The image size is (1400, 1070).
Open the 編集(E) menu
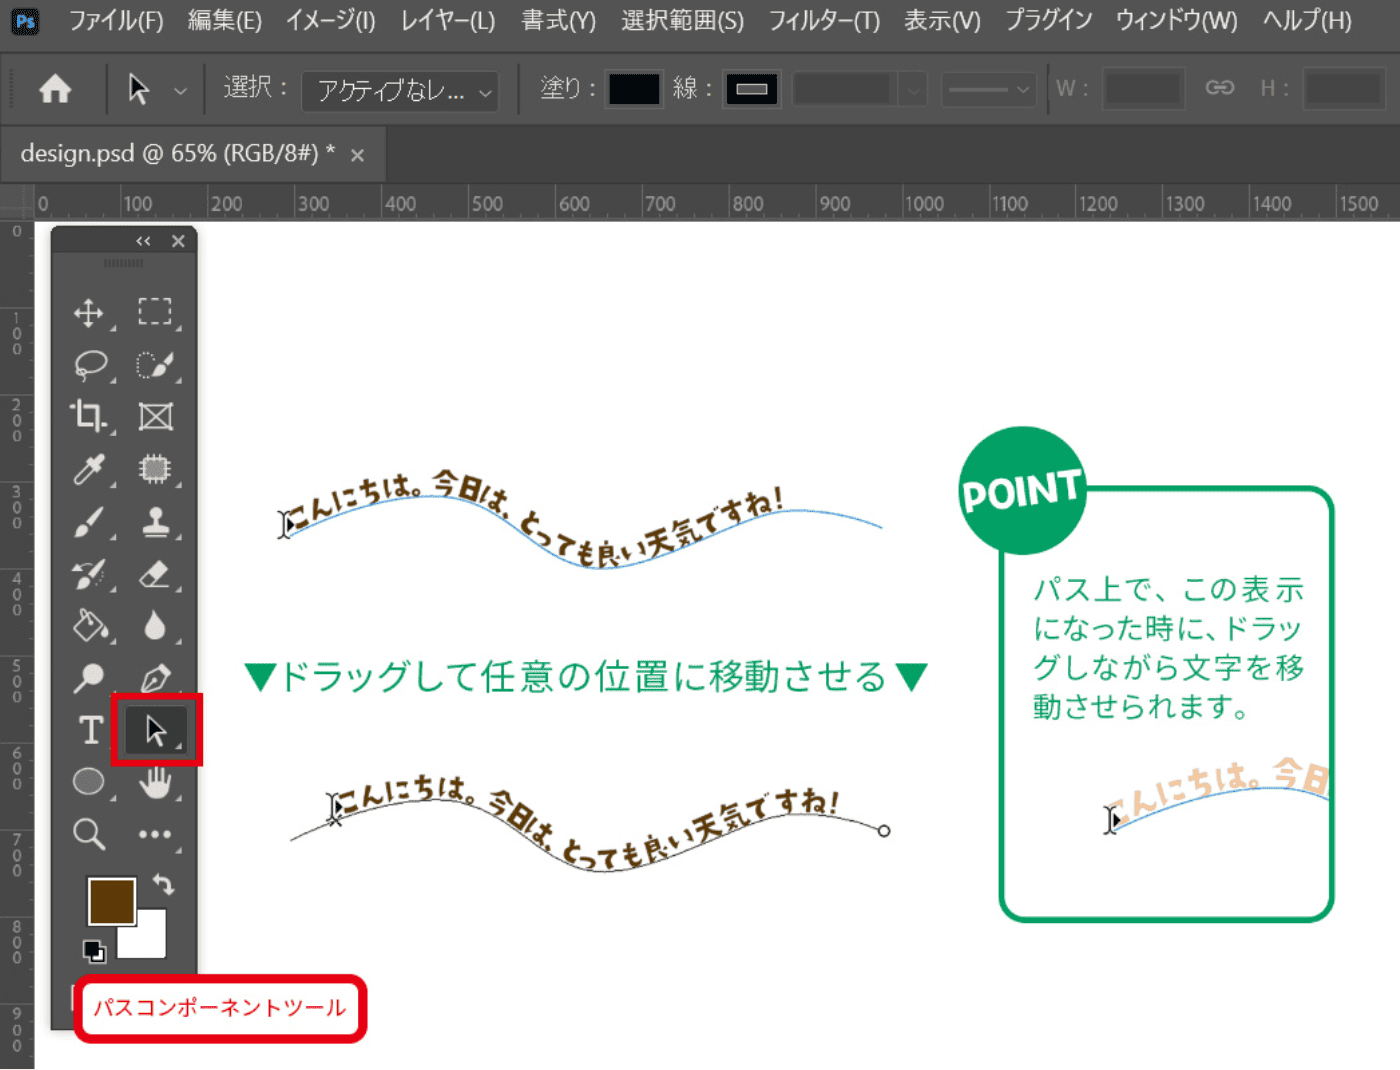click(225, 21)
